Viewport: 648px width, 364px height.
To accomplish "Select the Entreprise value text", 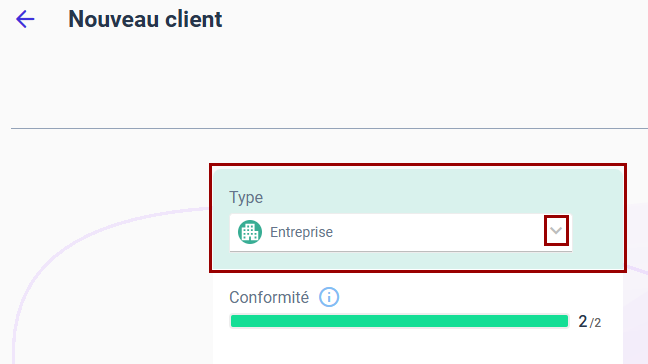I will click(301, 232).
